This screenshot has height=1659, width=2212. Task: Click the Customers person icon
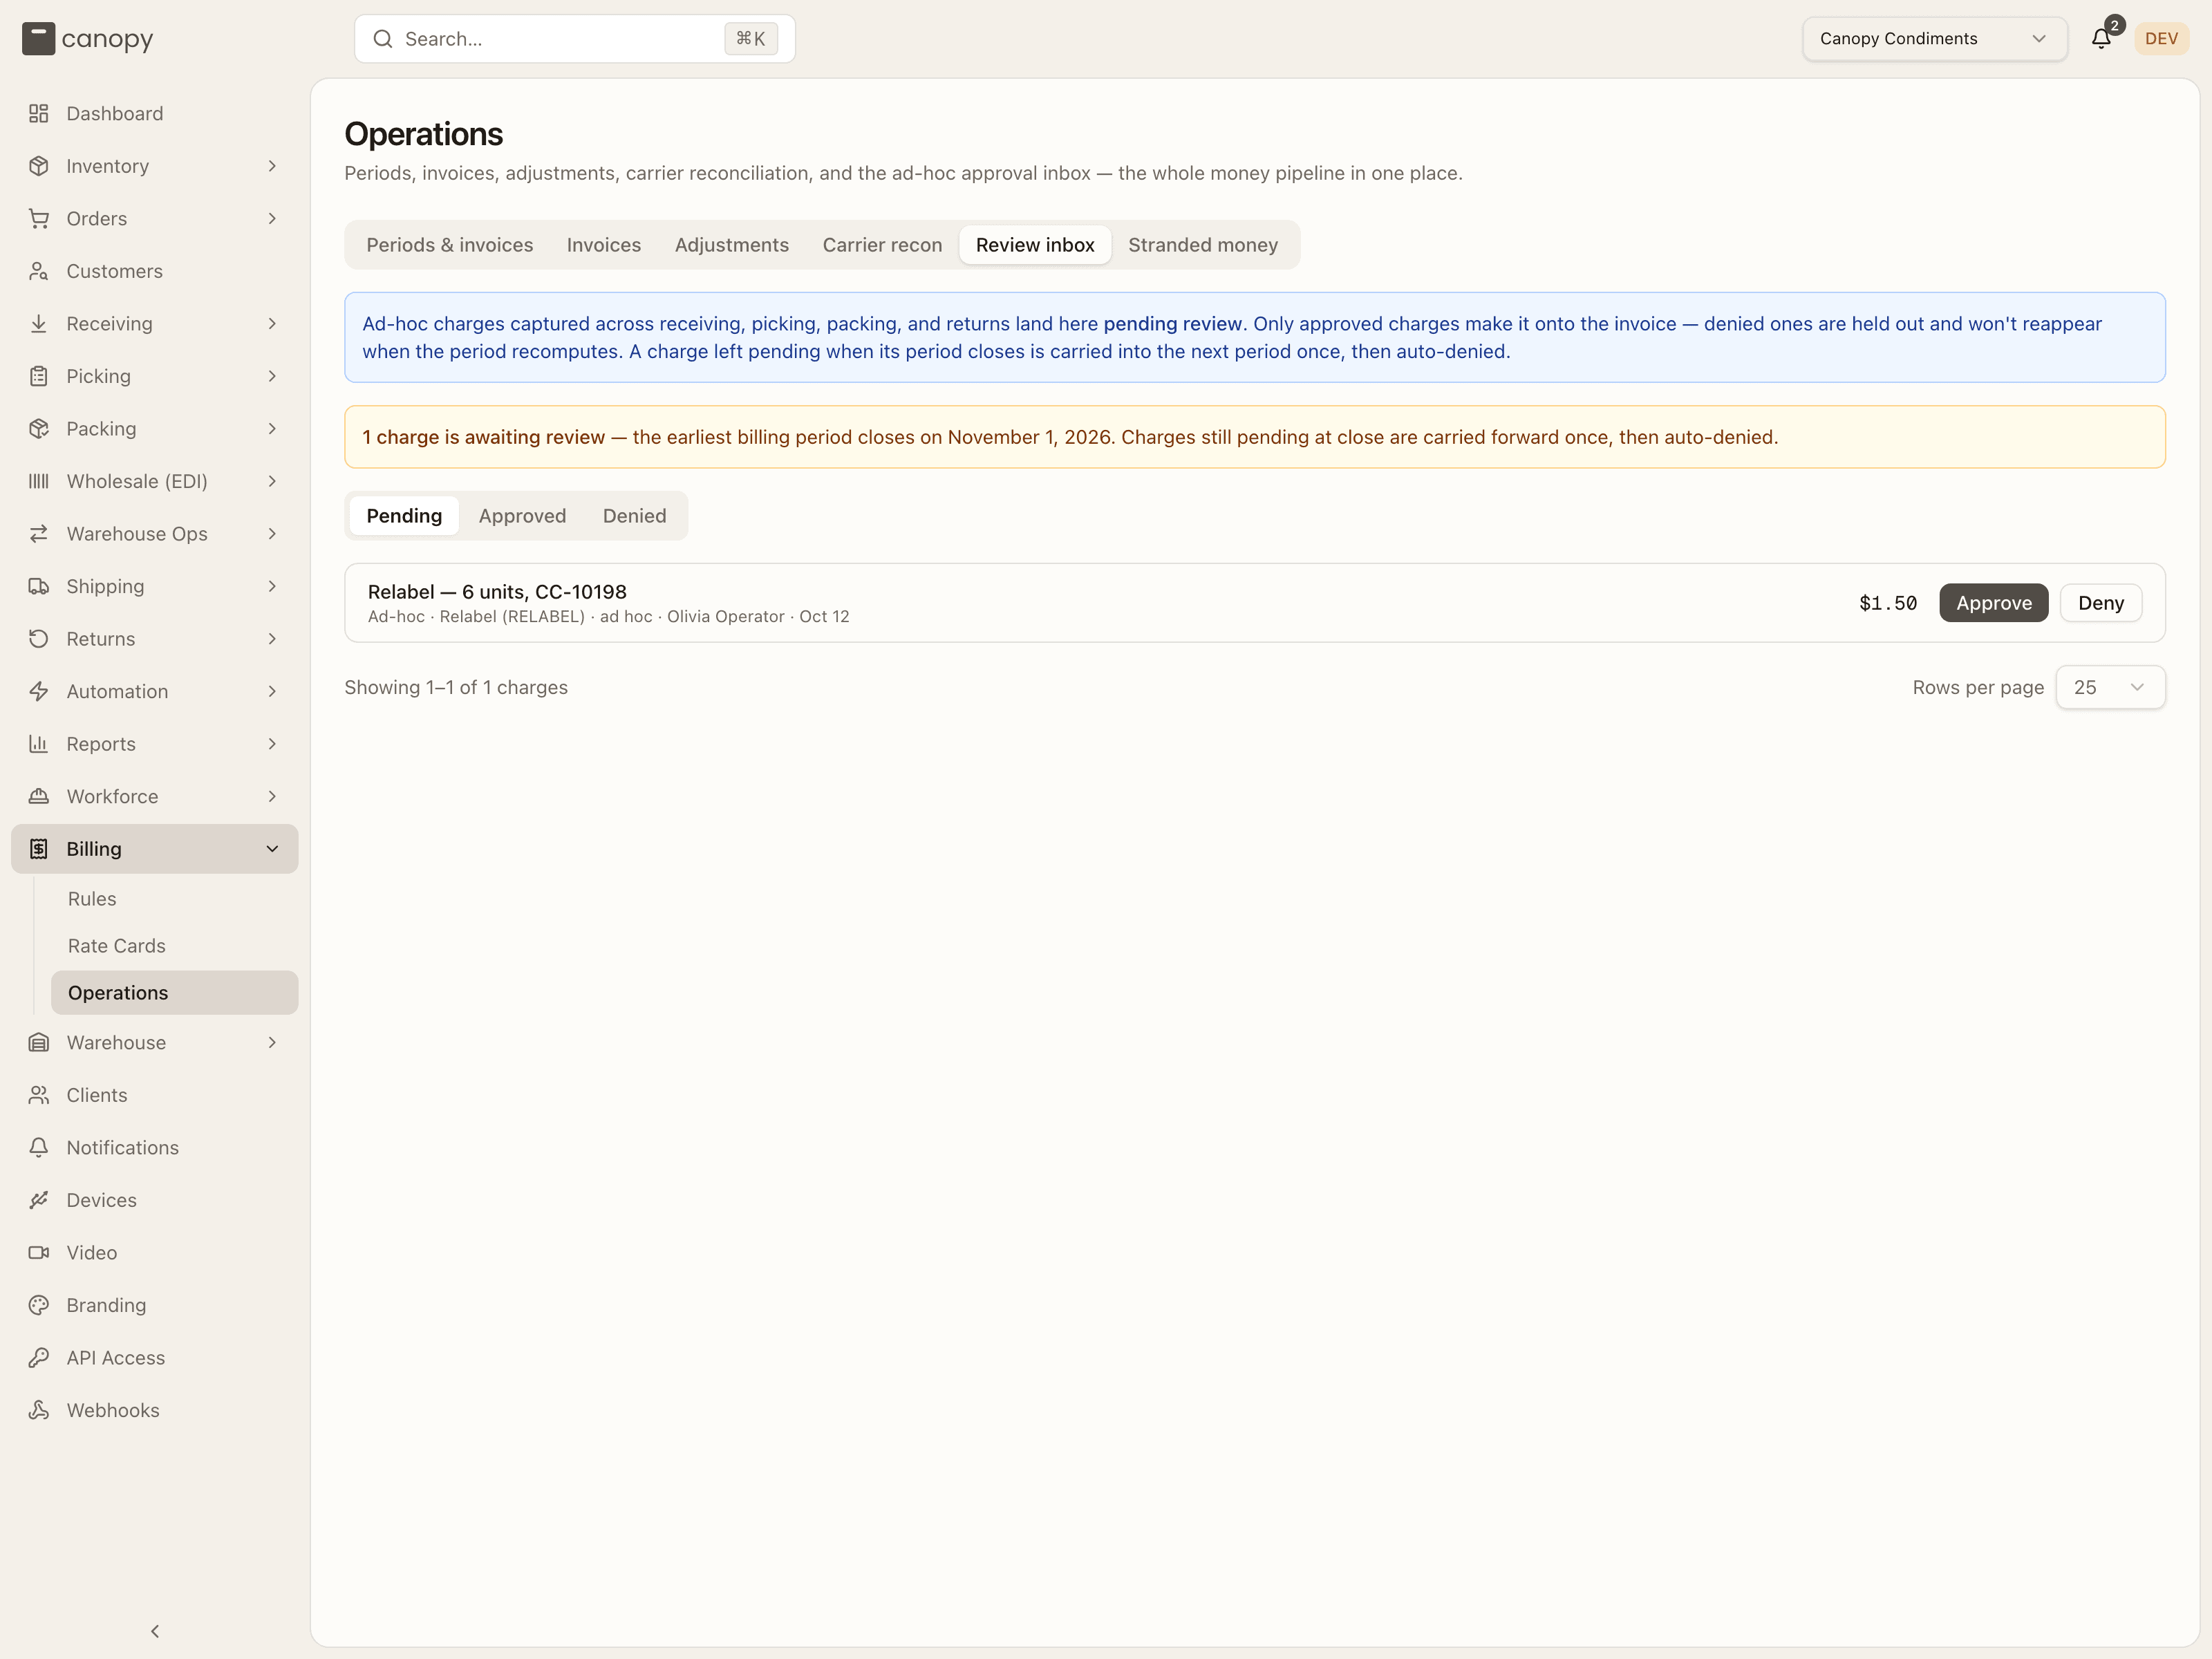pos(39,271)
